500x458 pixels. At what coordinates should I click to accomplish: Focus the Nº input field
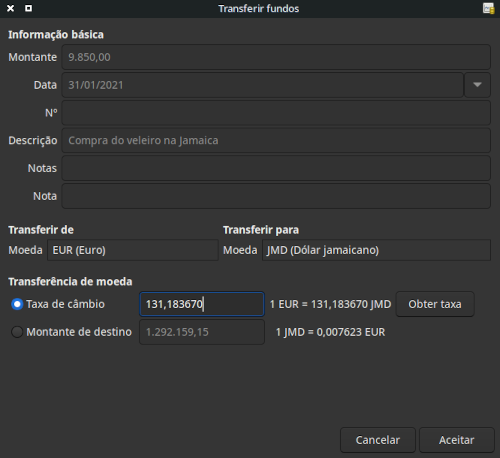pyautogui.click(x=276, y=113)
